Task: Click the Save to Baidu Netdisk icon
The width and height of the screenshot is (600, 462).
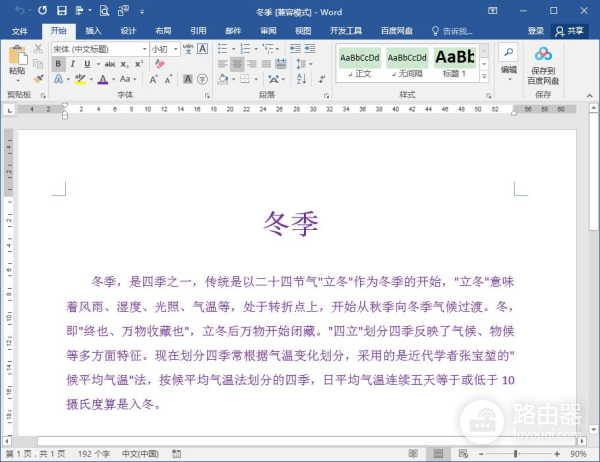Action: pos(543,60)
